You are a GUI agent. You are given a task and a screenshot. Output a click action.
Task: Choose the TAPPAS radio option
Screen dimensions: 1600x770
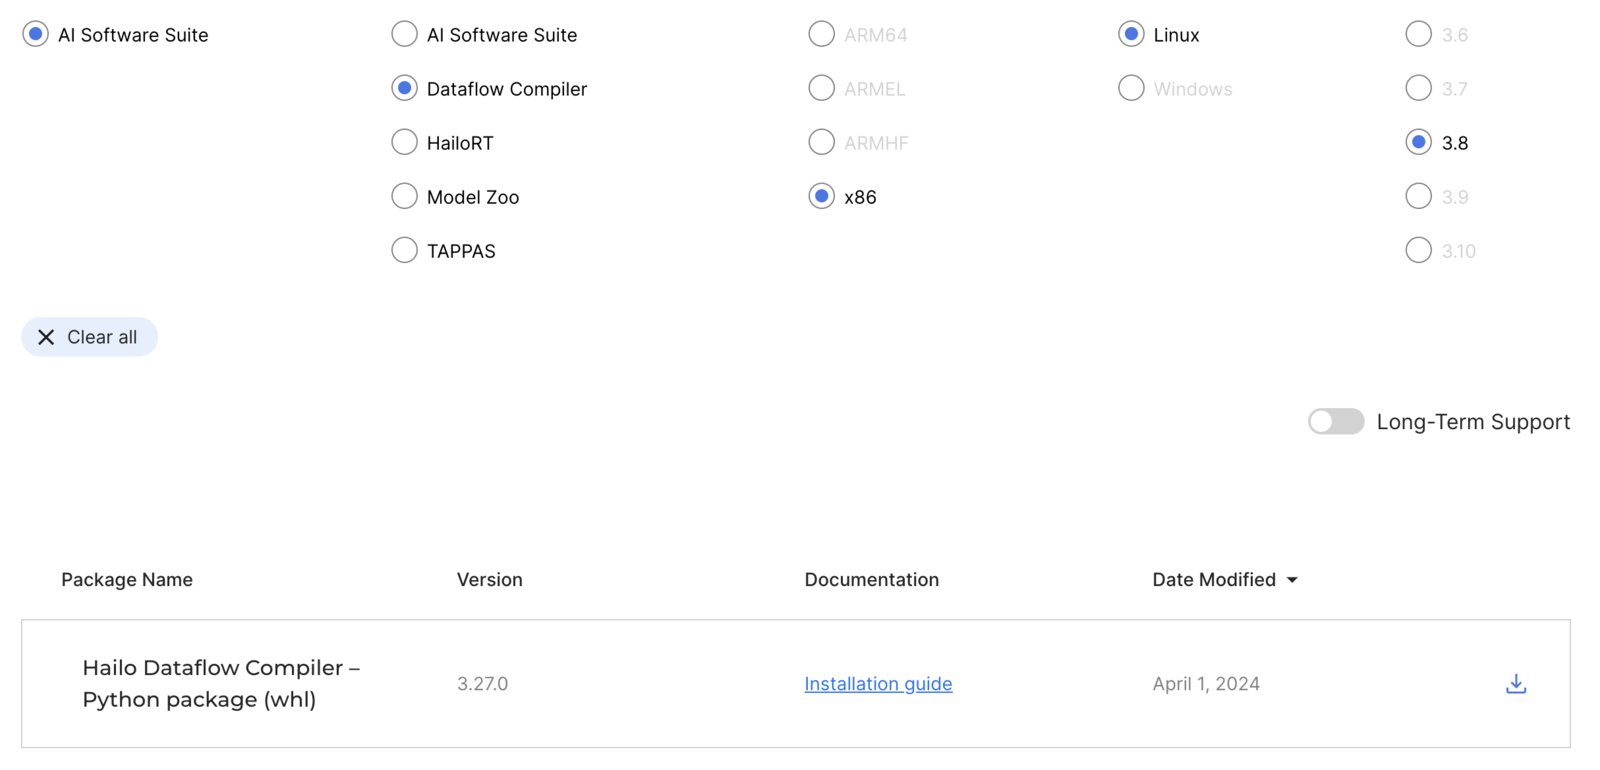(x=404, y=251)
